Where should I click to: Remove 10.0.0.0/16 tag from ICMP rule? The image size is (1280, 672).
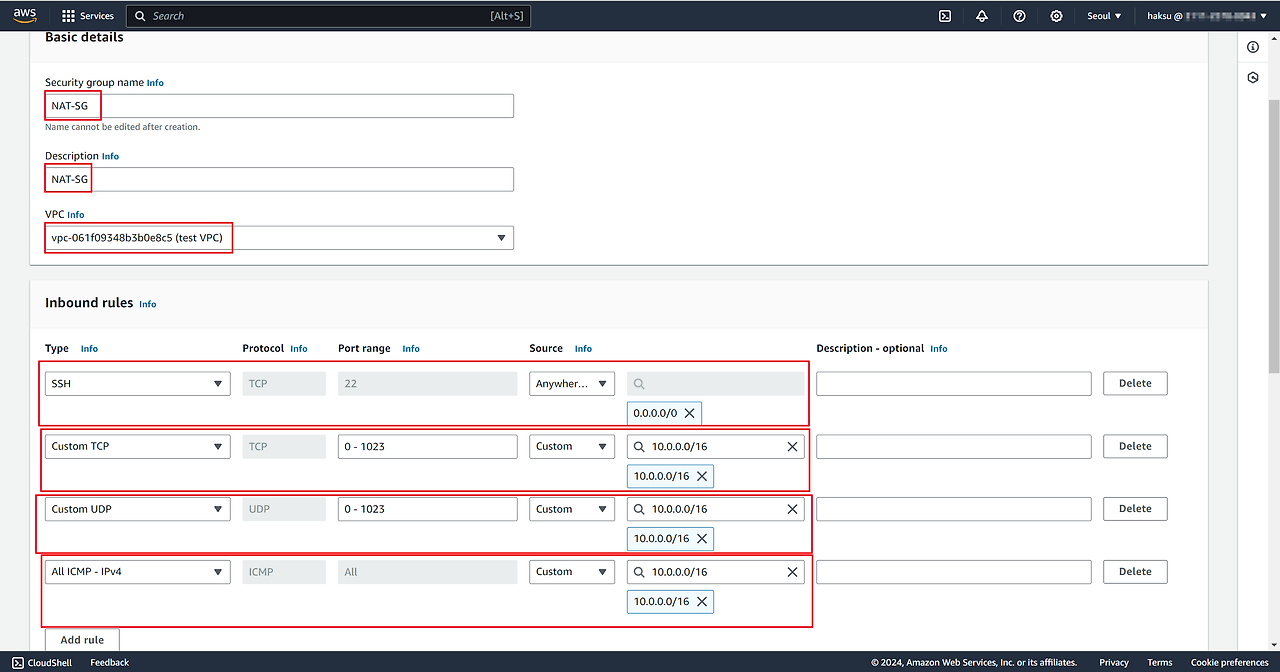pyautogui.click(x=701, y=601)
